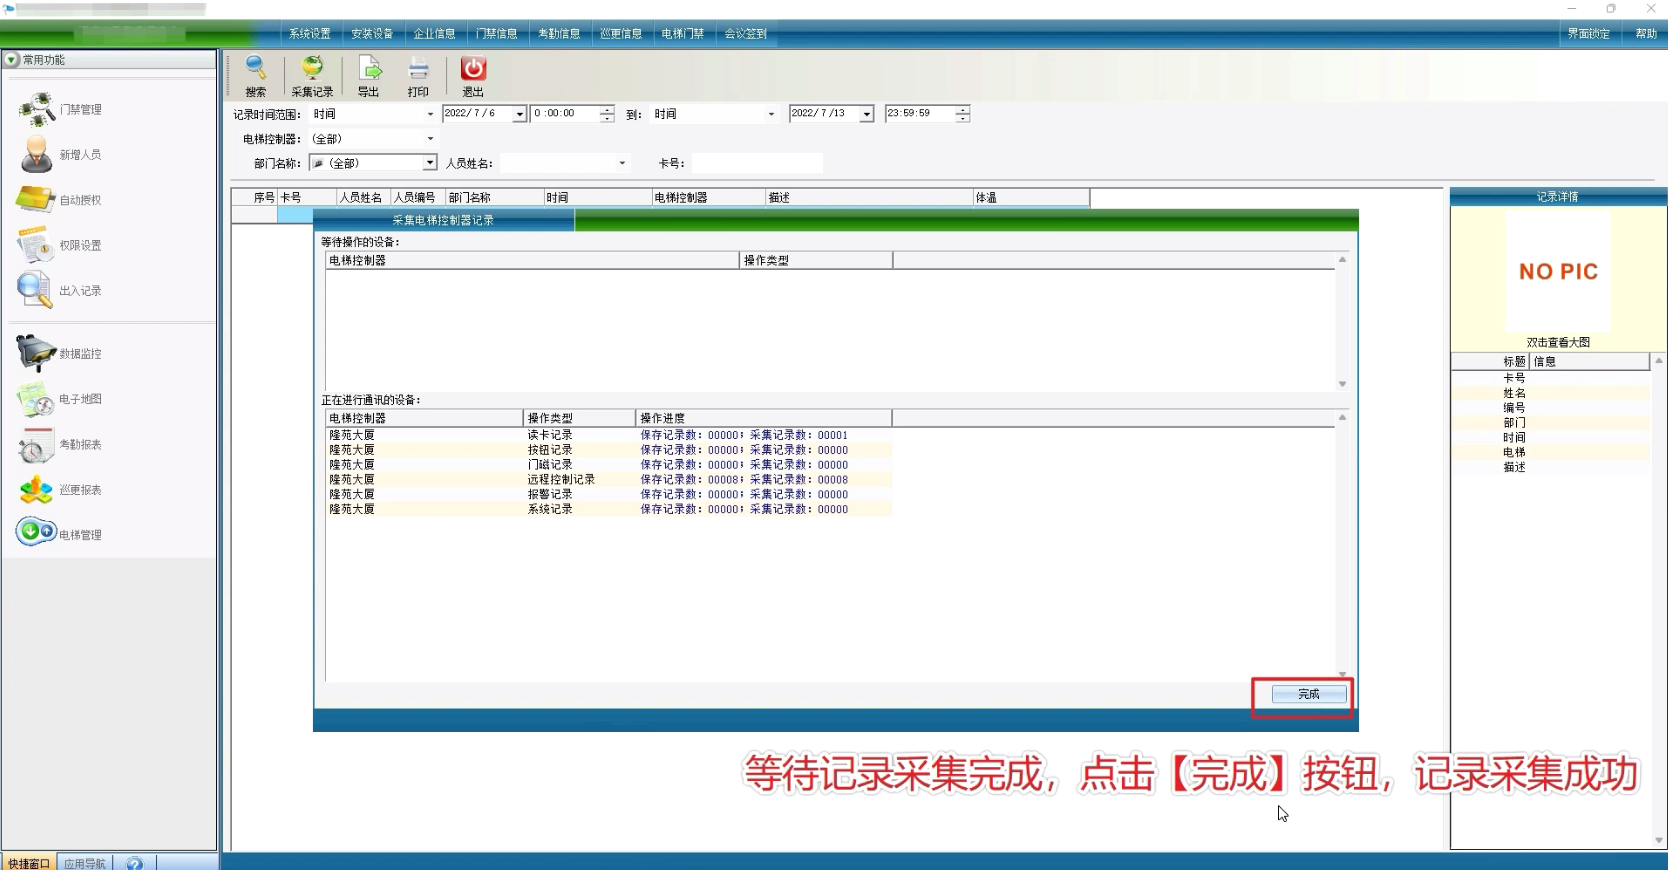
Task: Expand the 部门名称 dropdown
Action: tap(430, 163)
